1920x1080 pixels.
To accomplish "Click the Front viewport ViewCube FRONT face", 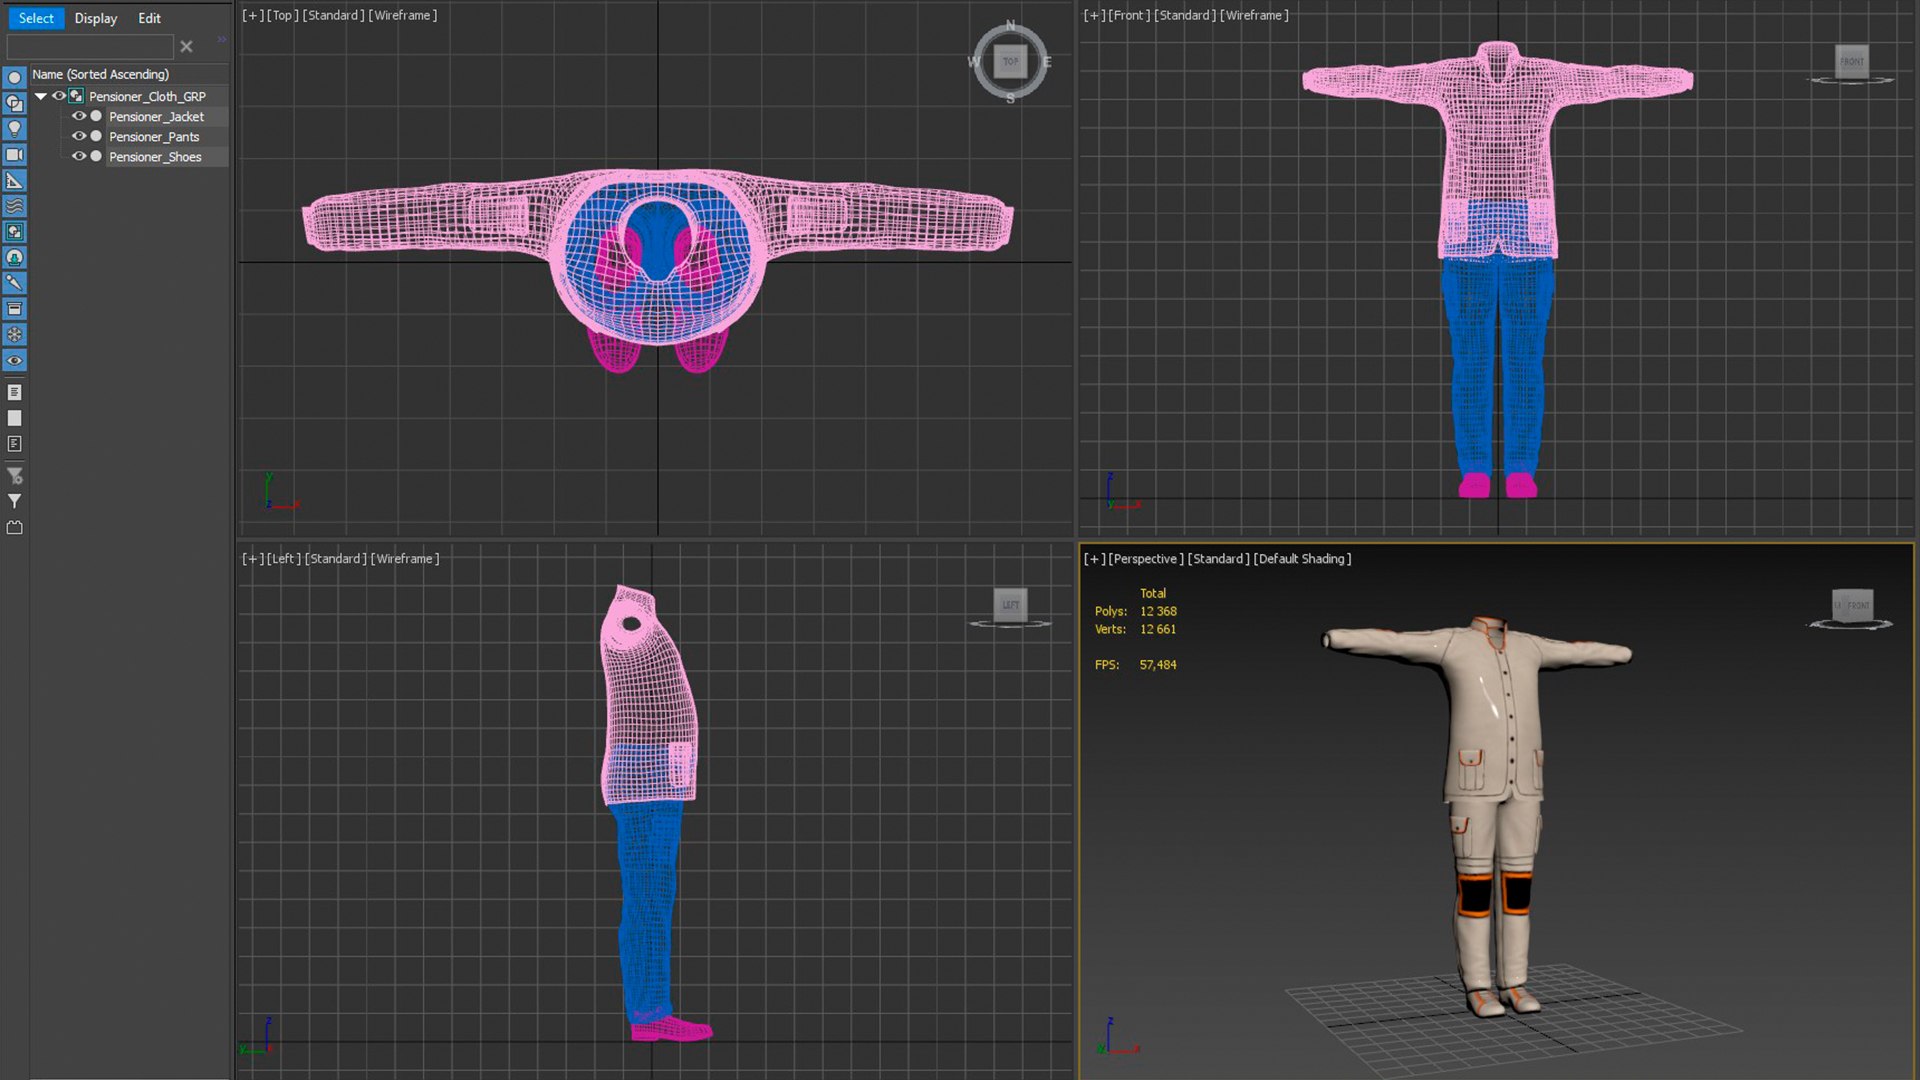I will tap(1852, 61).
